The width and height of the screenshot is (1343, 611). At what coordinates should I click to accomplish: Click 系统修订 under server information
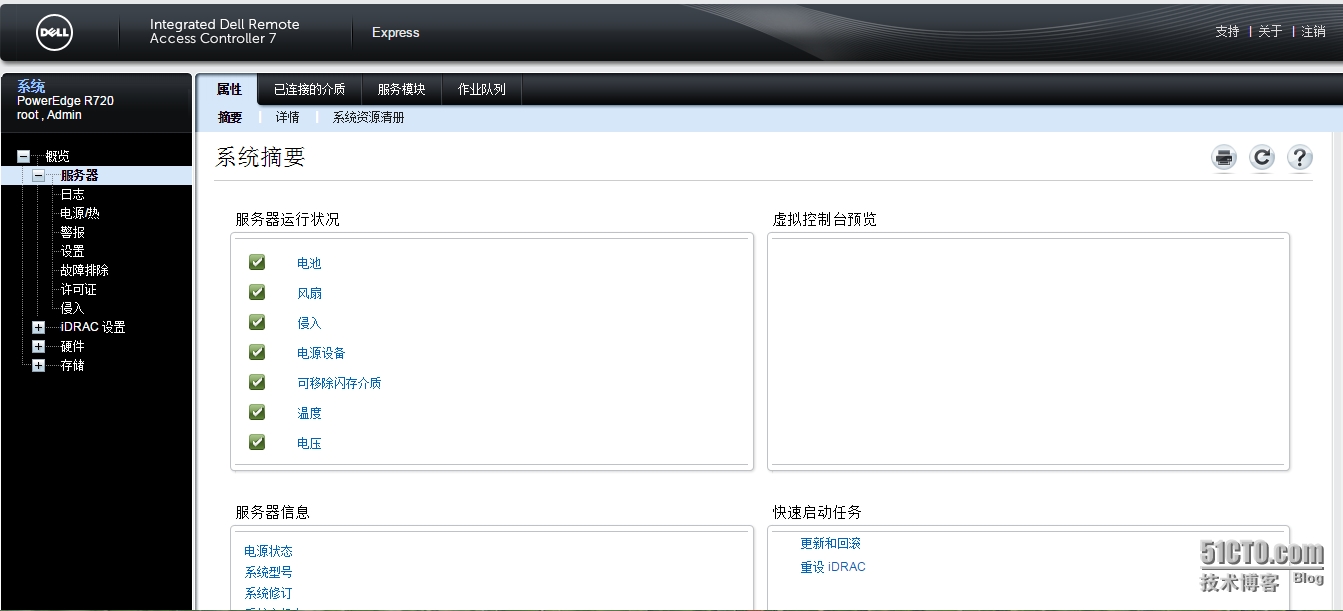click(268, 593)
